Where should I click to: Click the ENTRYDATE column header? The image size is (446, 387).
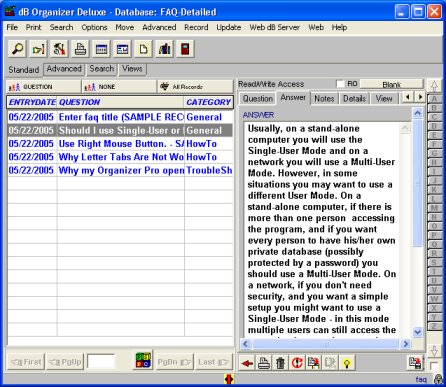[32, 102]
